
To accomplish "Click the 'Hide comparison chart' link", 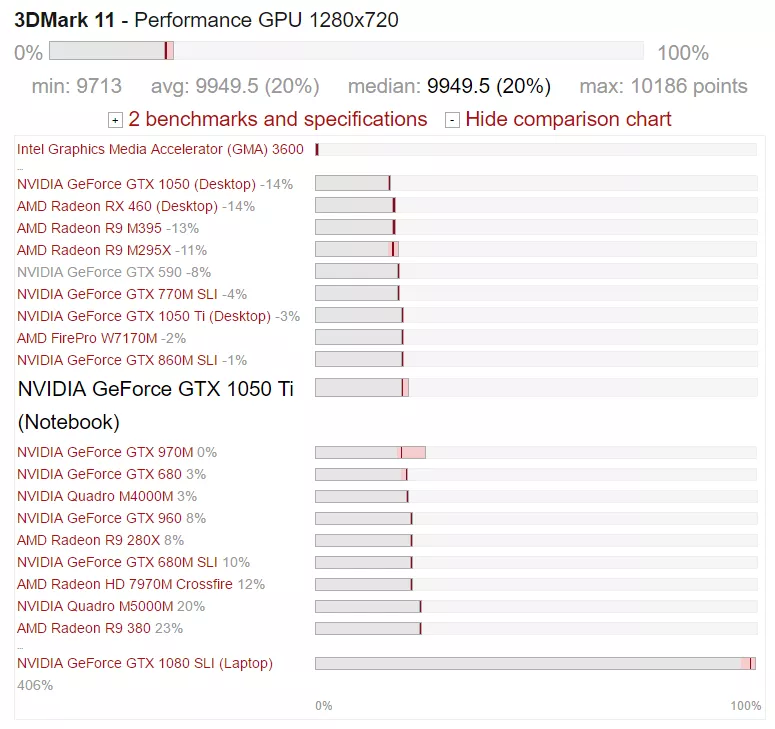I will (568, 120).
